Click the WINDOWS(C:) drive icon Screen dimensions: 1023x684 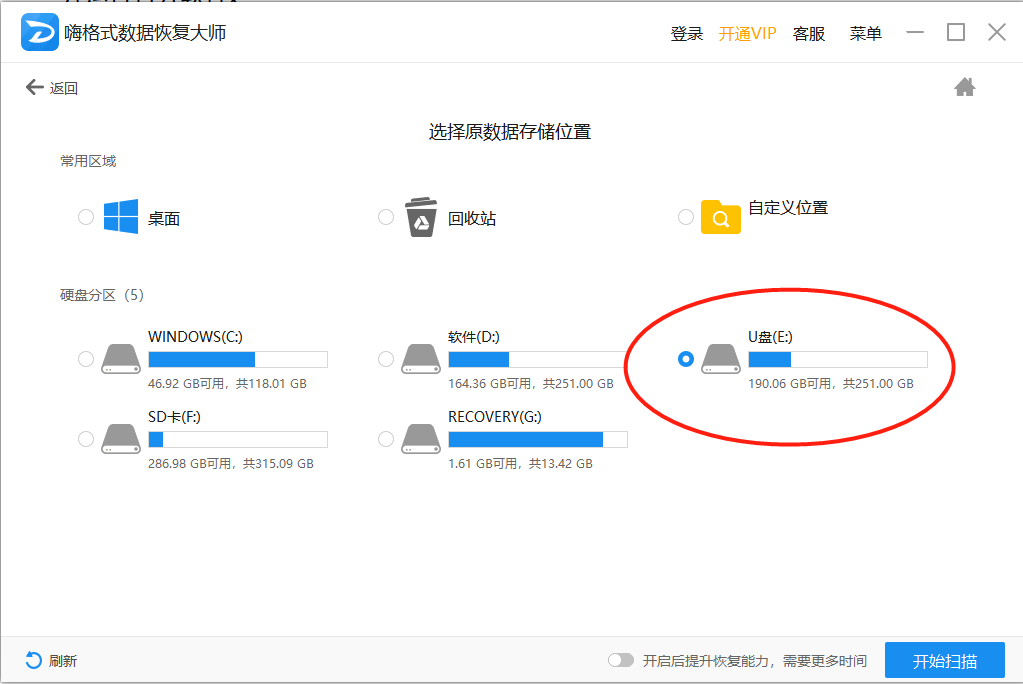tap(121, 359)
